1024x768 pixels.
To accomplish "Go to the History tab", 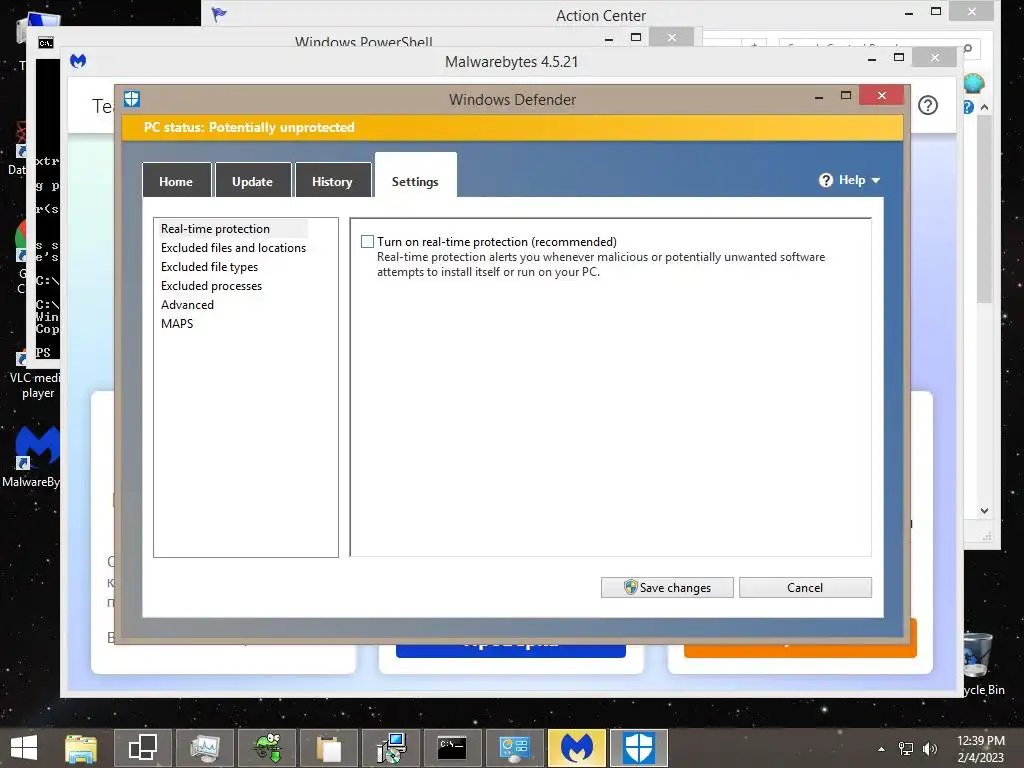I will (332, 181).
